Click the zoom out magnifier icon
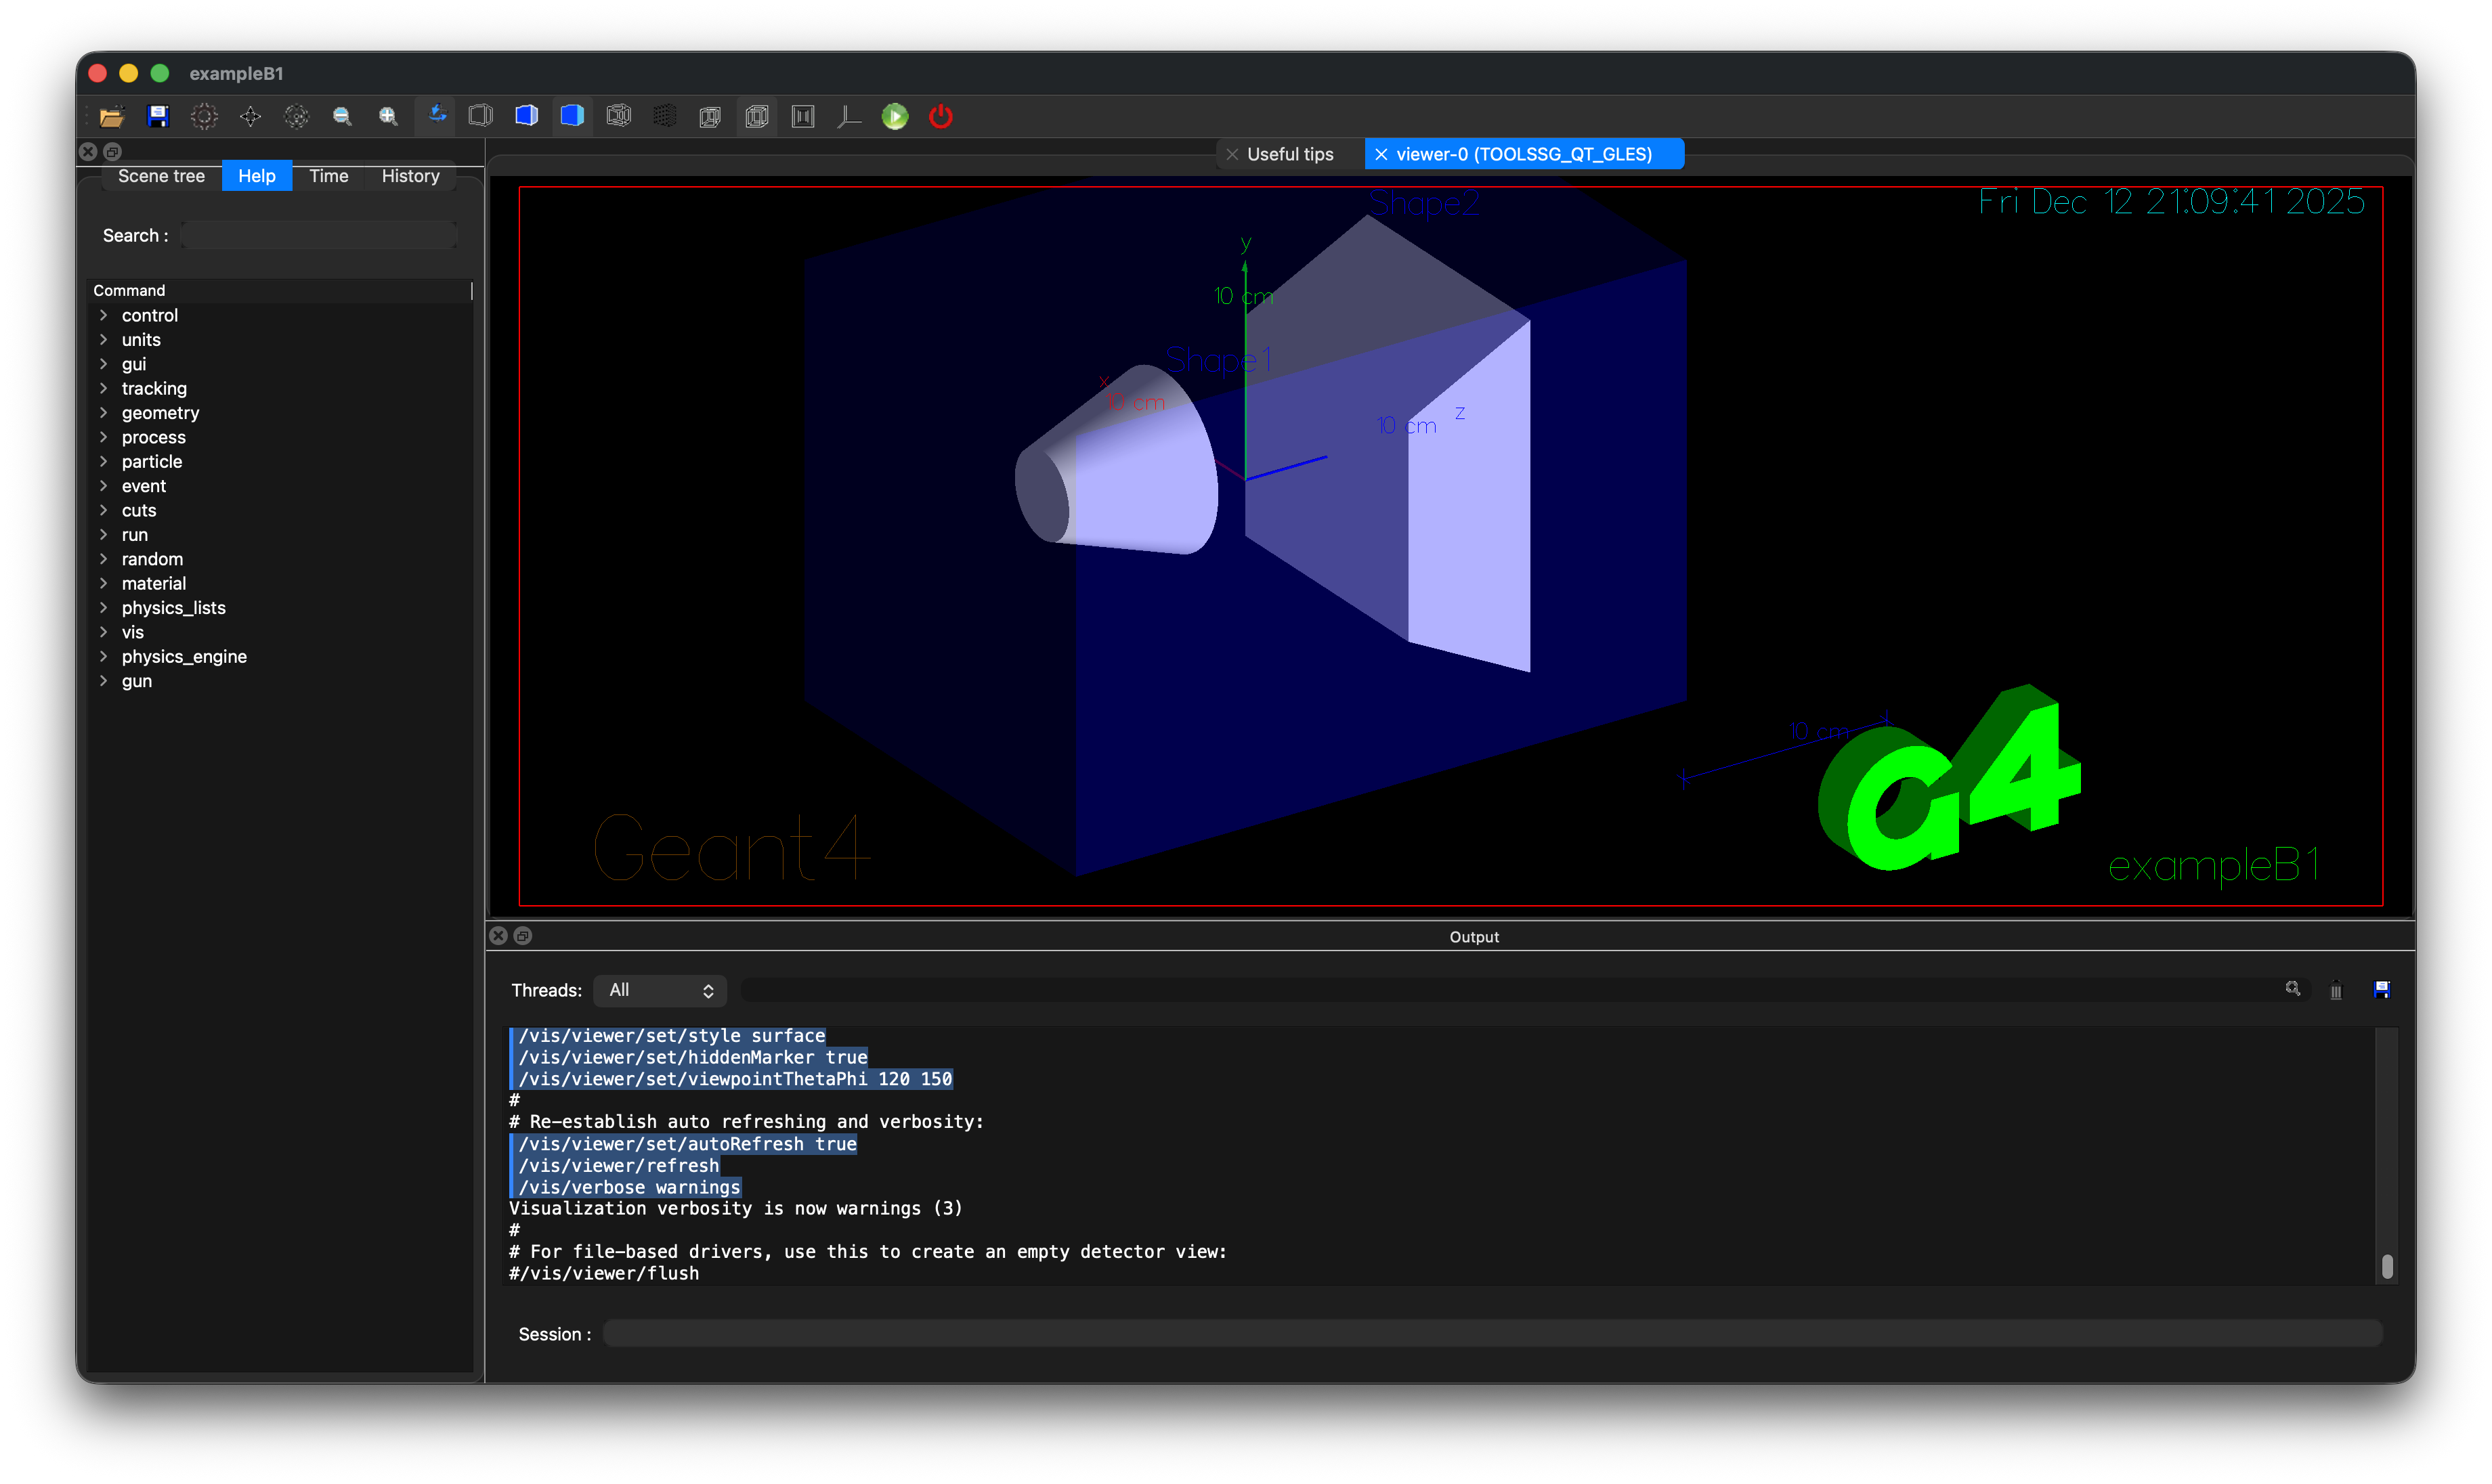Screen dimensions: 2492x1484 (x=342, y=116)
